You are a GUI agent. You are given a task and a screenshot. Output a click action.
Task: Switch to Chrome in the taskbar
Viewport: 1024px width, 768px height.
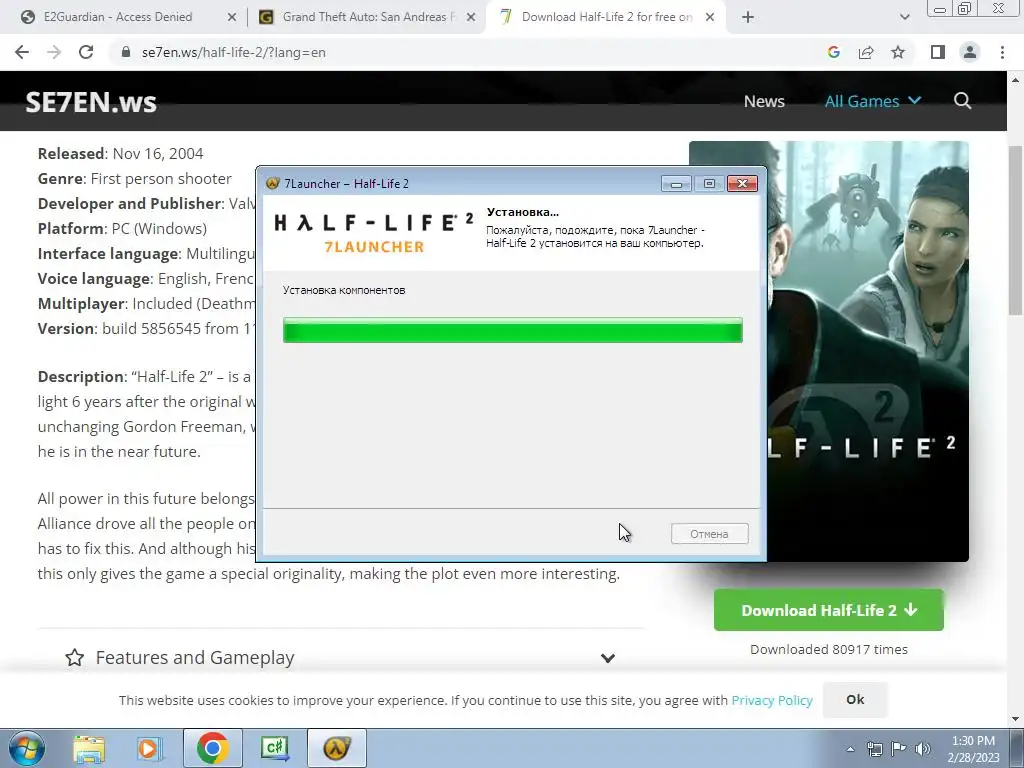click(212, 748)
